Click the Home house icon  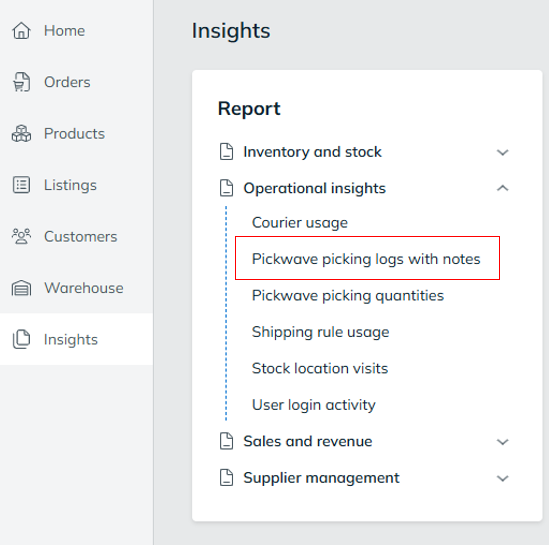pyautogui.click(x=21, y=30)
